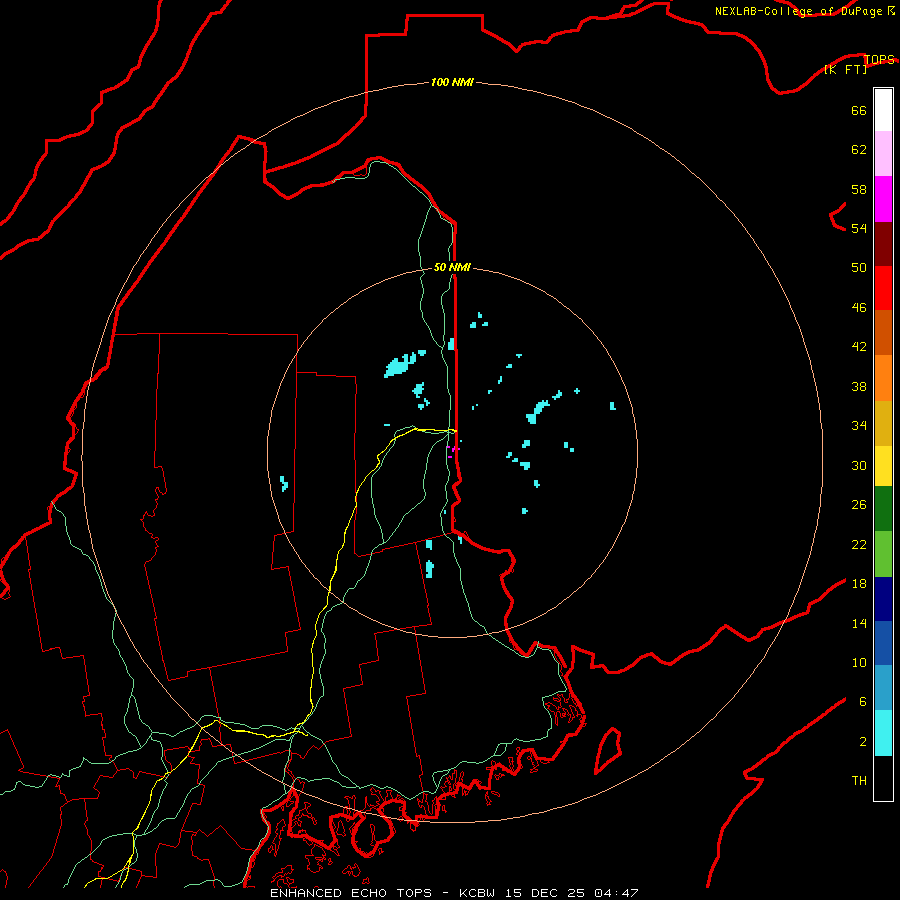Click the '50 NMI' range ring label
Viewport: 900px width, 900px height.
(x=452, y=267)
